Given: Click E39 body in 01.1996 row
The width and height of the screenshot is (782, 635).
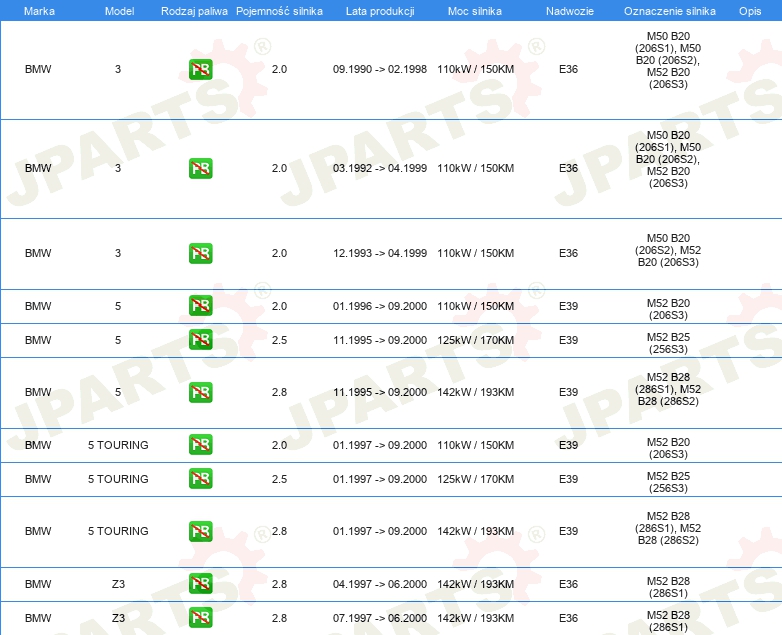Looking at the screenshot, I should pos(569,306).
